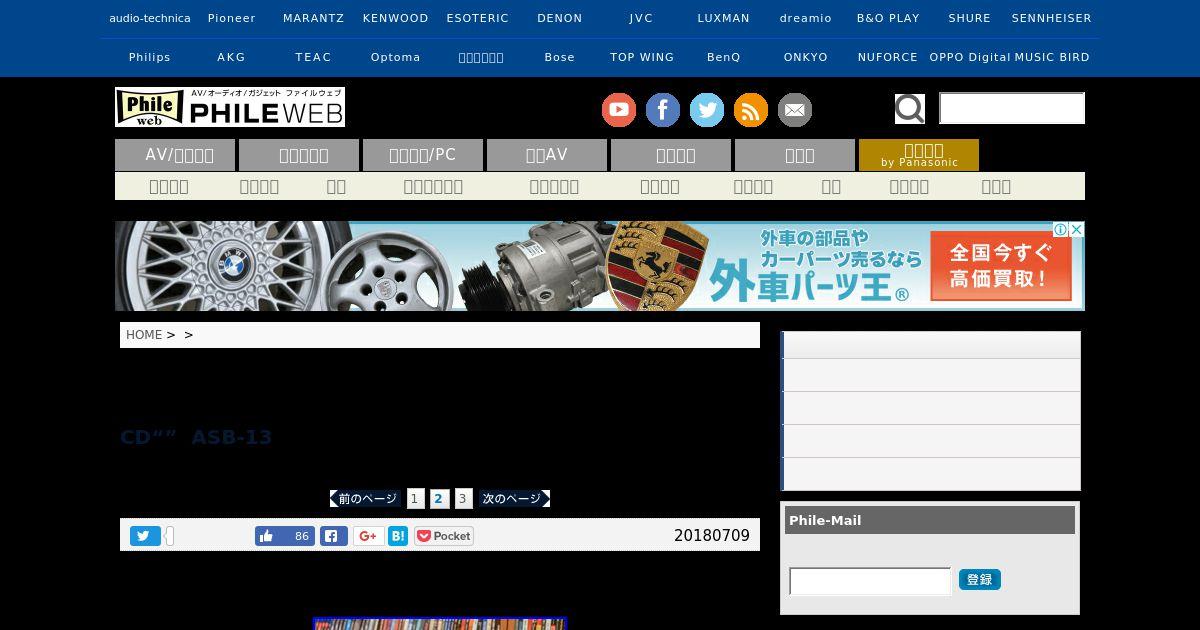The image size is (1200, 630).
Task: Share the article on Google Plus
Action: point(368,536)
